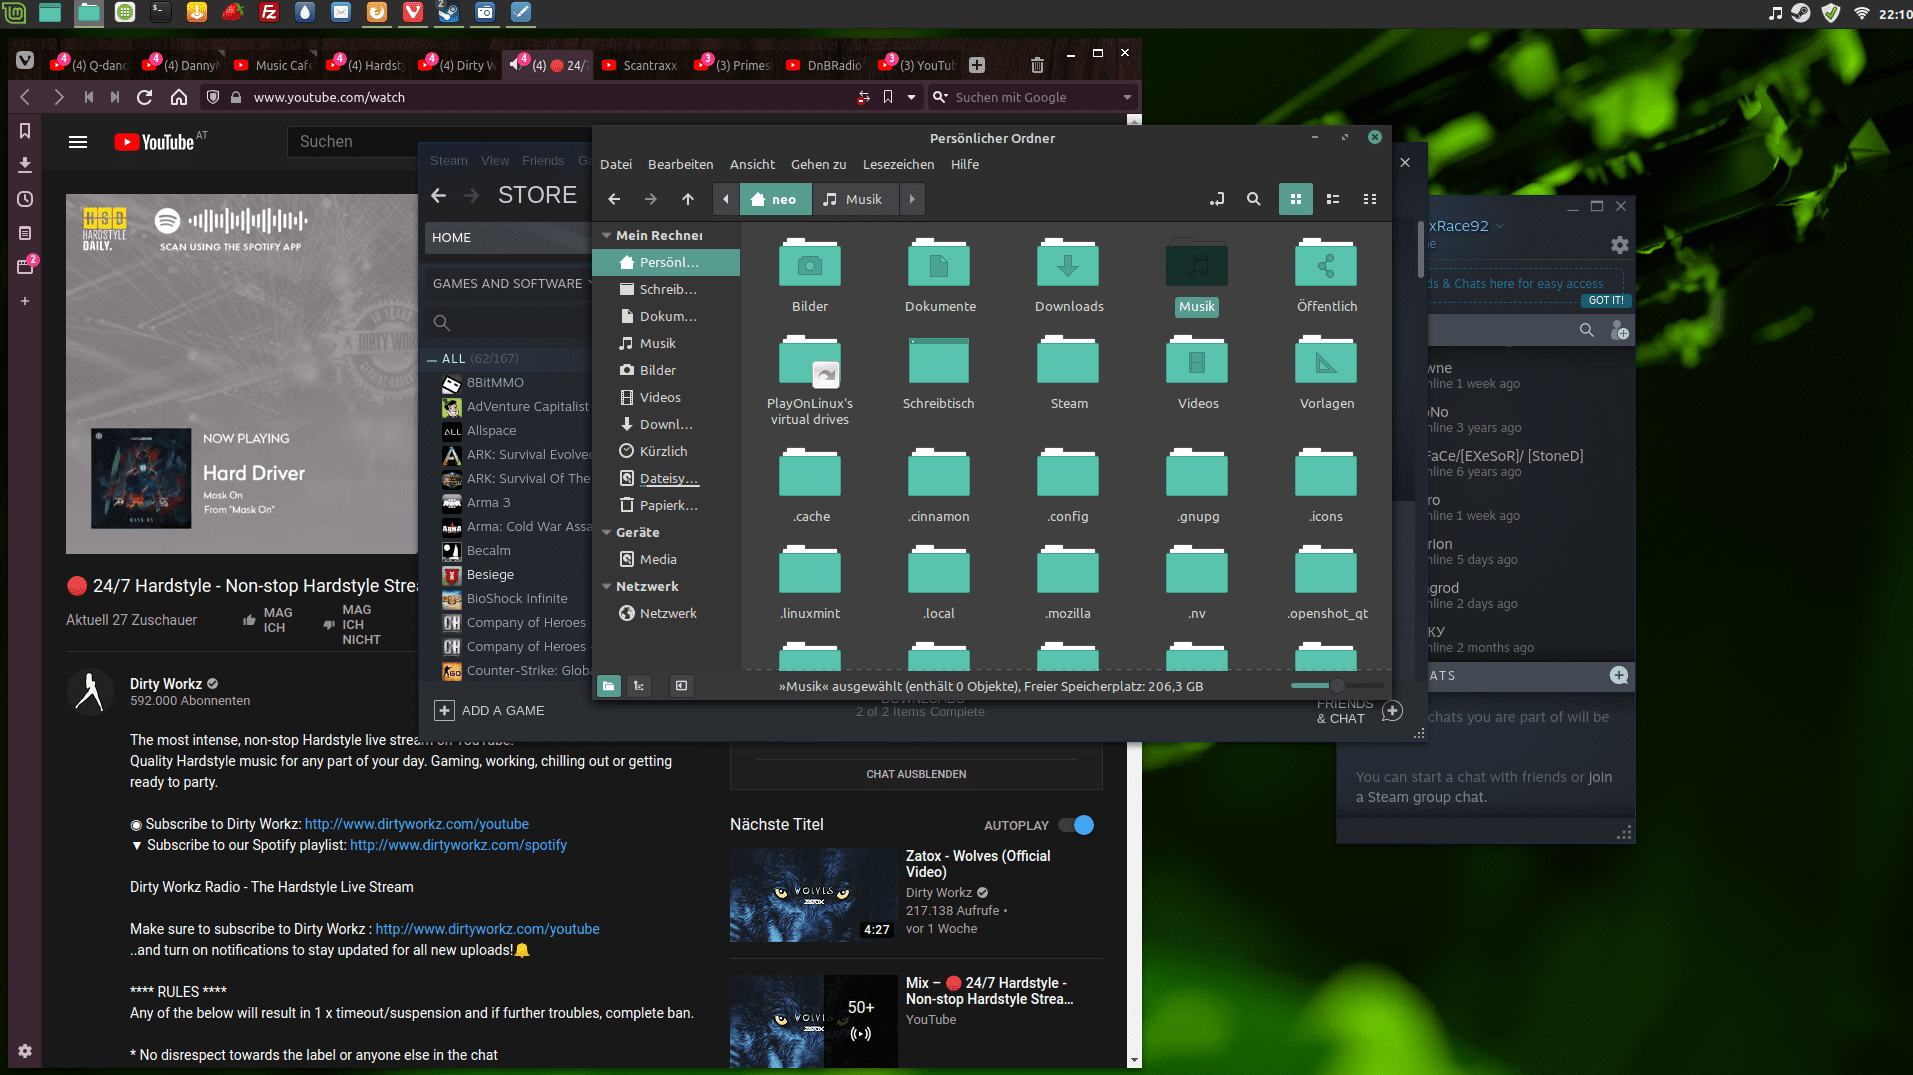The width and height of the screenshot is (1913, 1075).
Task: Go up one folder in file manager
Action: [688, 199]
